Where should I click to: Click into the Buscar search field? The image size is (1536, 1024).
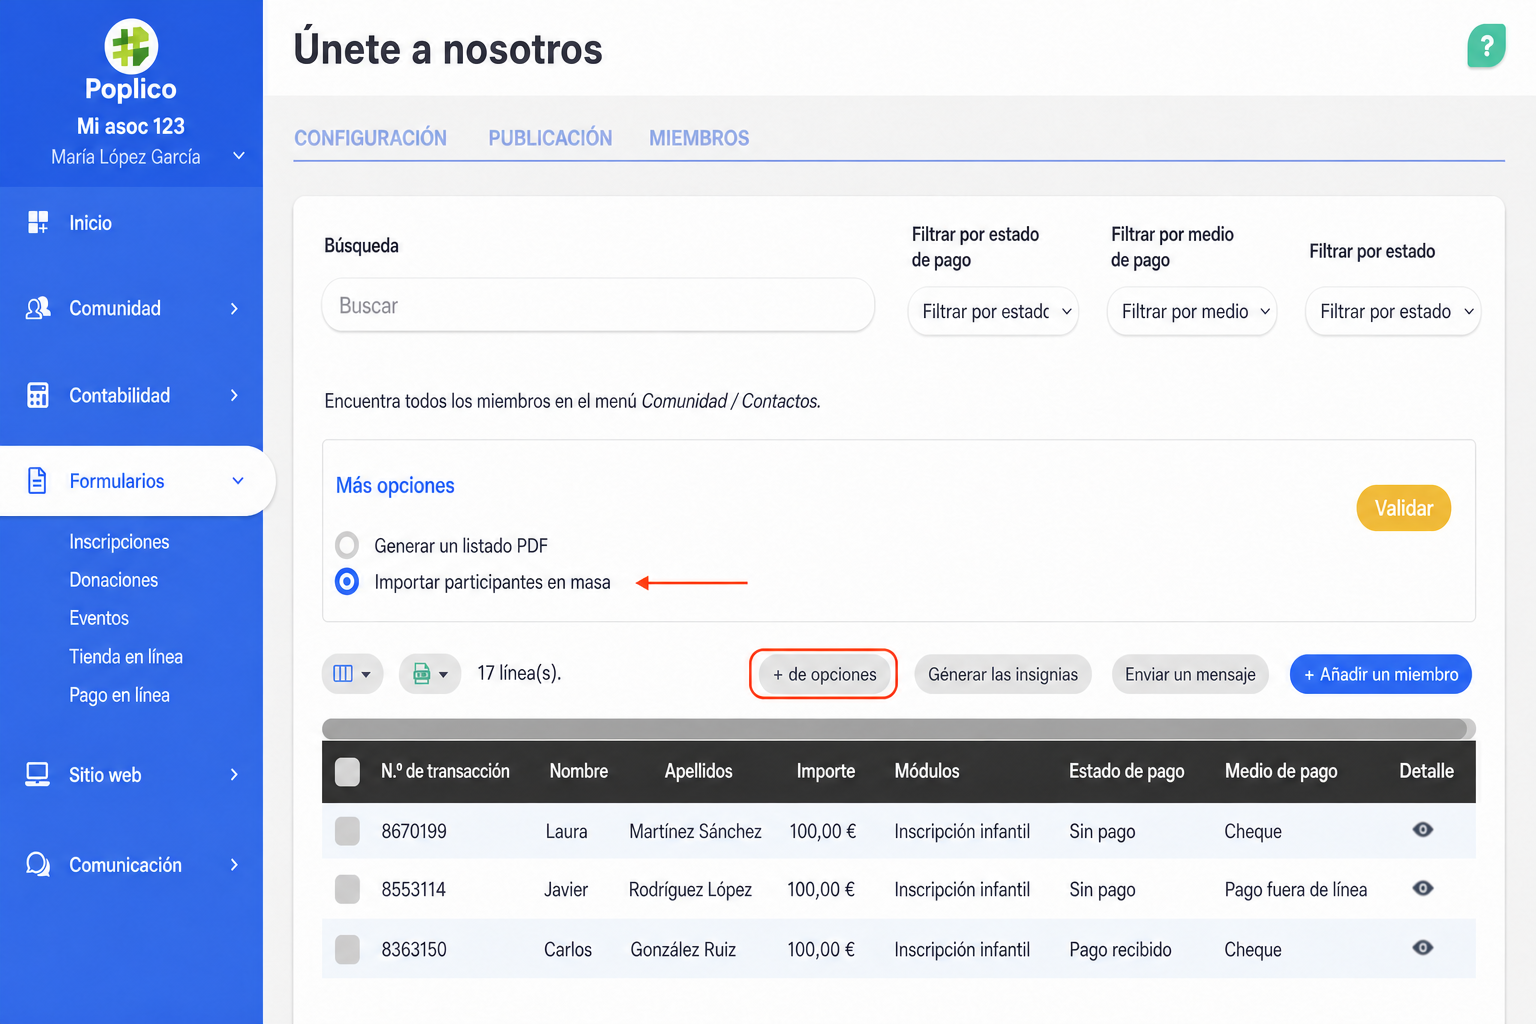(x=598, y=305)
